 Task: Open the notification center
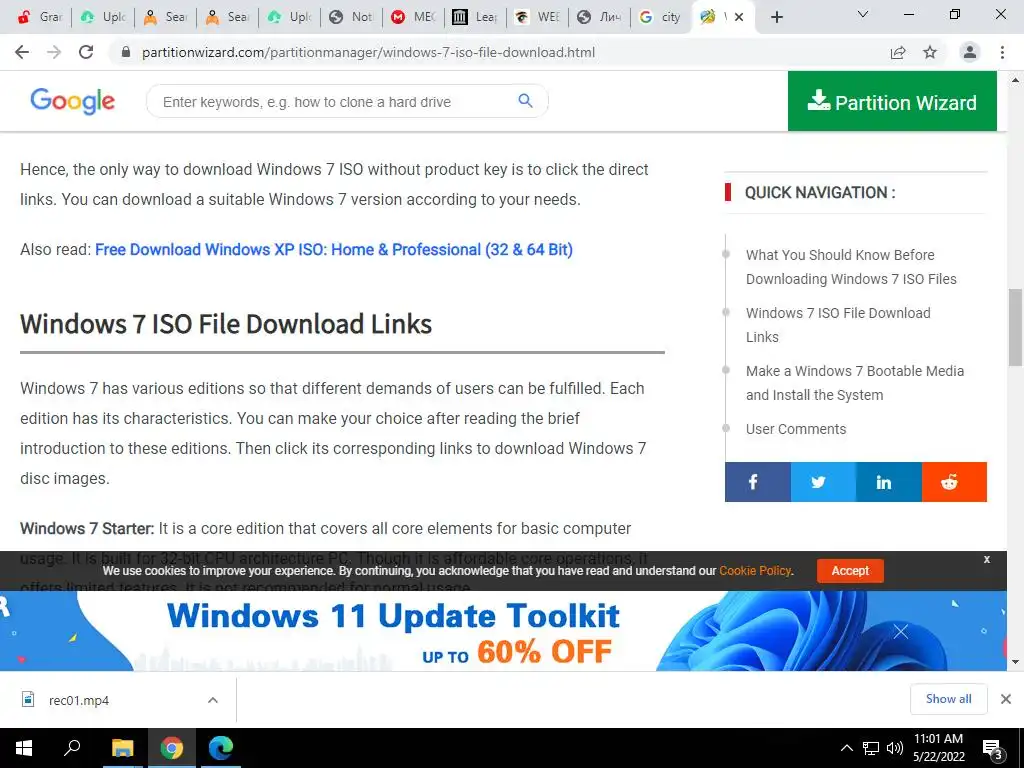993,749
